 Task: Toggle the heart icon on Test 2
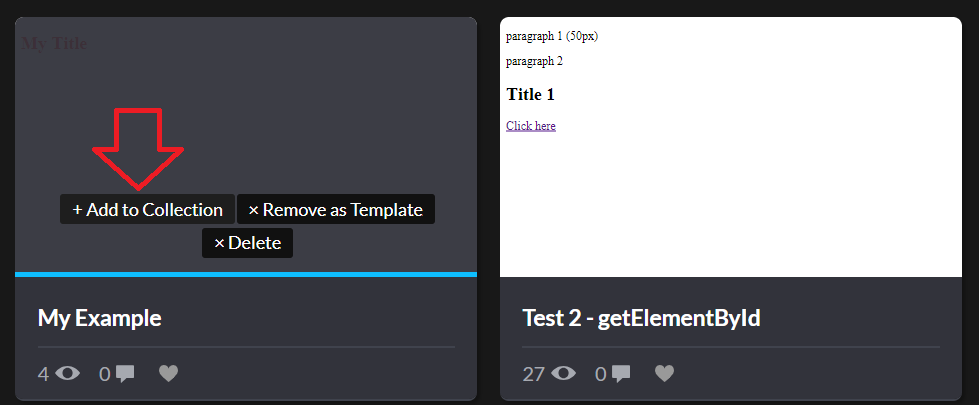click(x=664, y=373)
